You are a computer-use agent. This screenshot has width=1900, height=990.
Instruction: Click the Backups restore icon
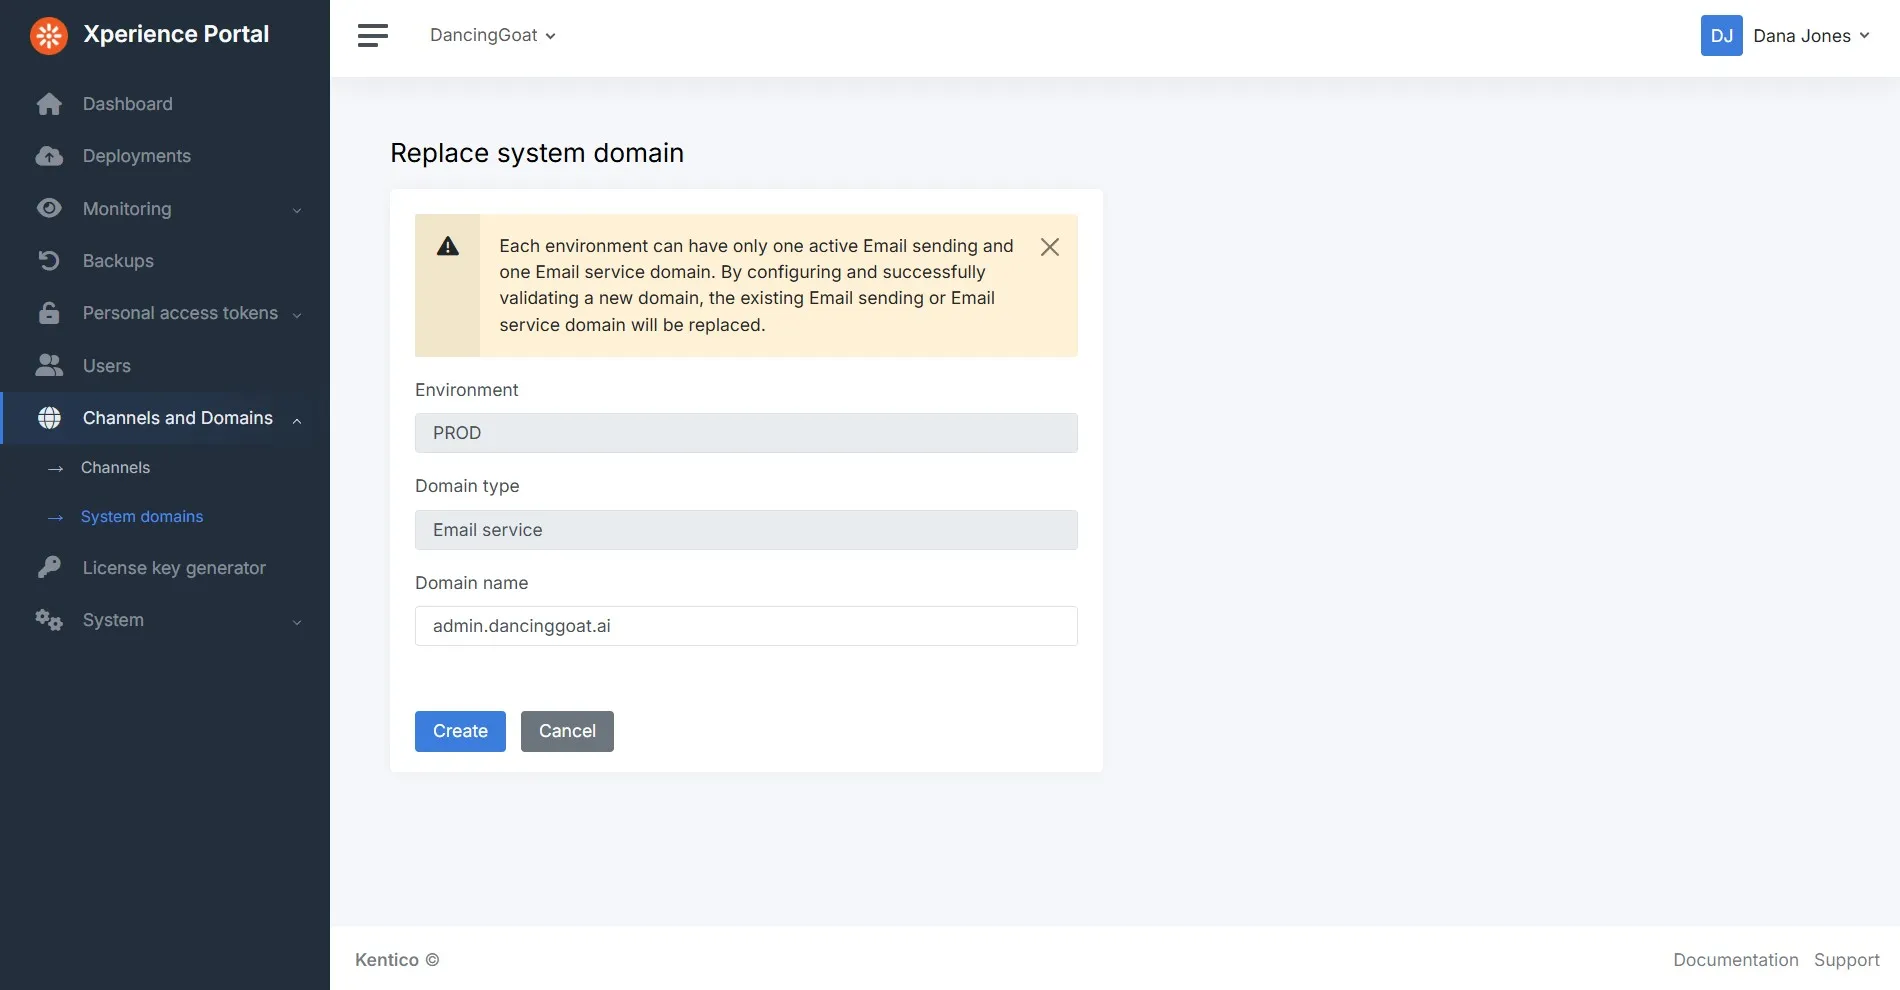click(x=49, y=261)
